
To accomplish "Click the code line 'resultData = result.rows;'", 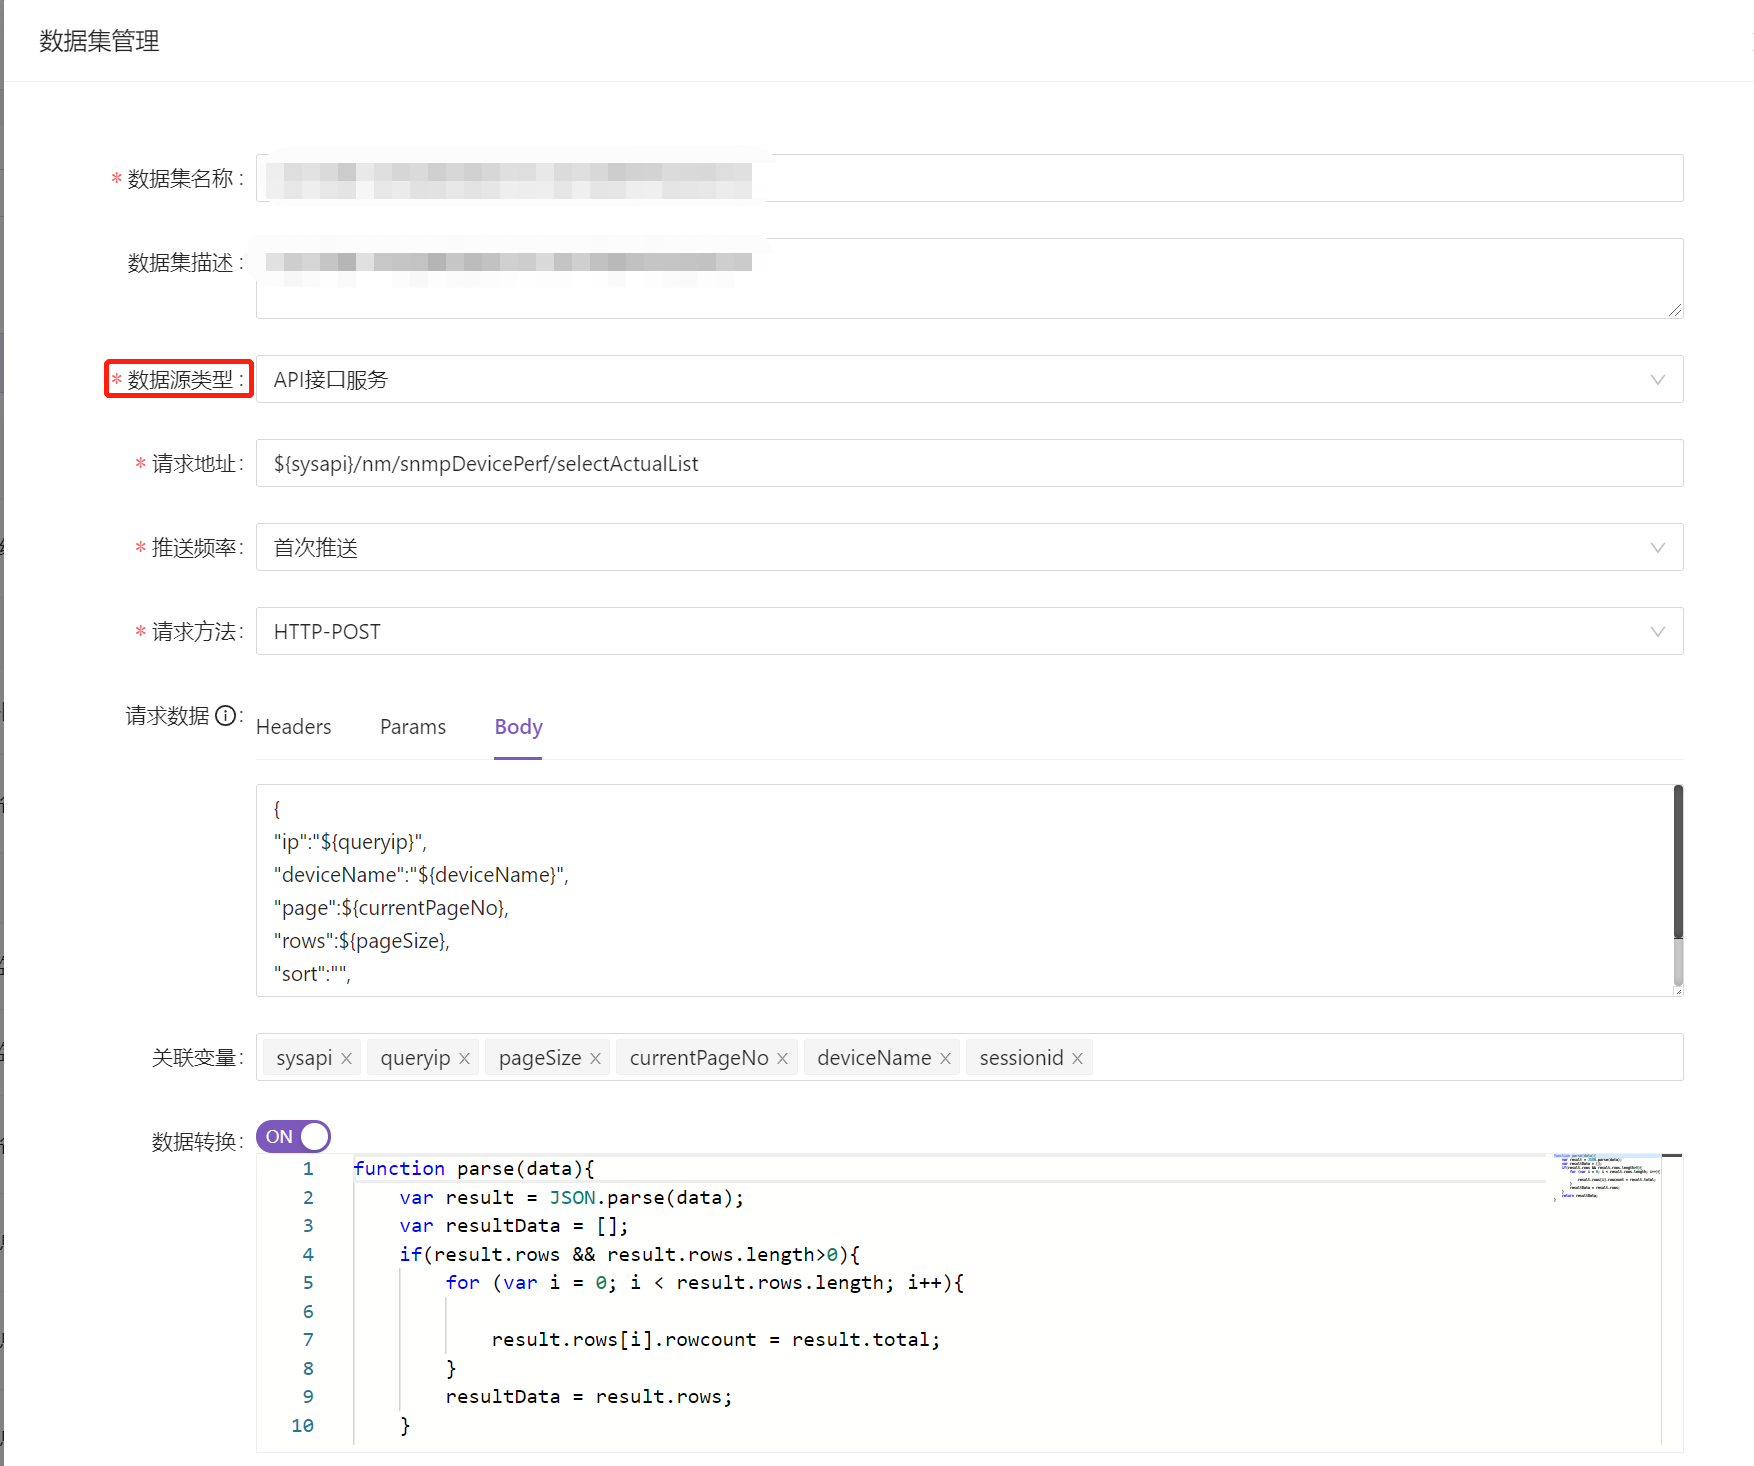I will [x=589, y=1396].
